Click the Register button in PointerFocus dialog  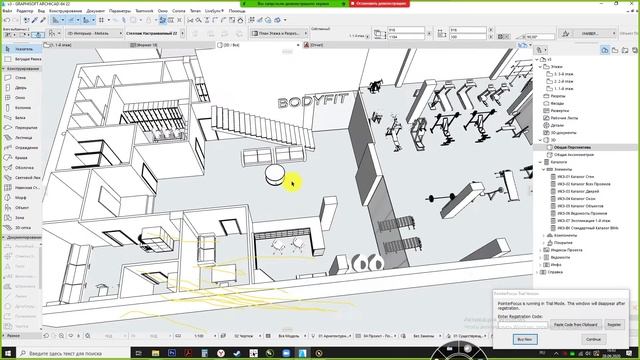[614, 324]
